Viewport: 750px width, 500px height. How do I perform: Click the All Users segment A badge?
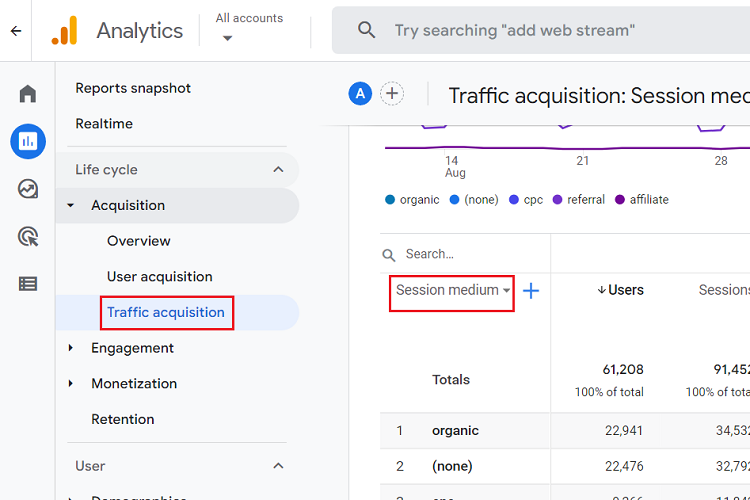pos(360,93)
